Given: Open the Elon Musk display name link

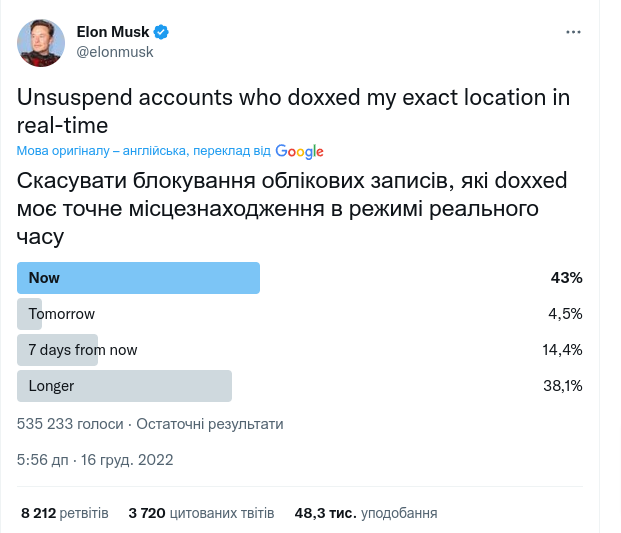Looking at the screenshot, I should point(113,32).
